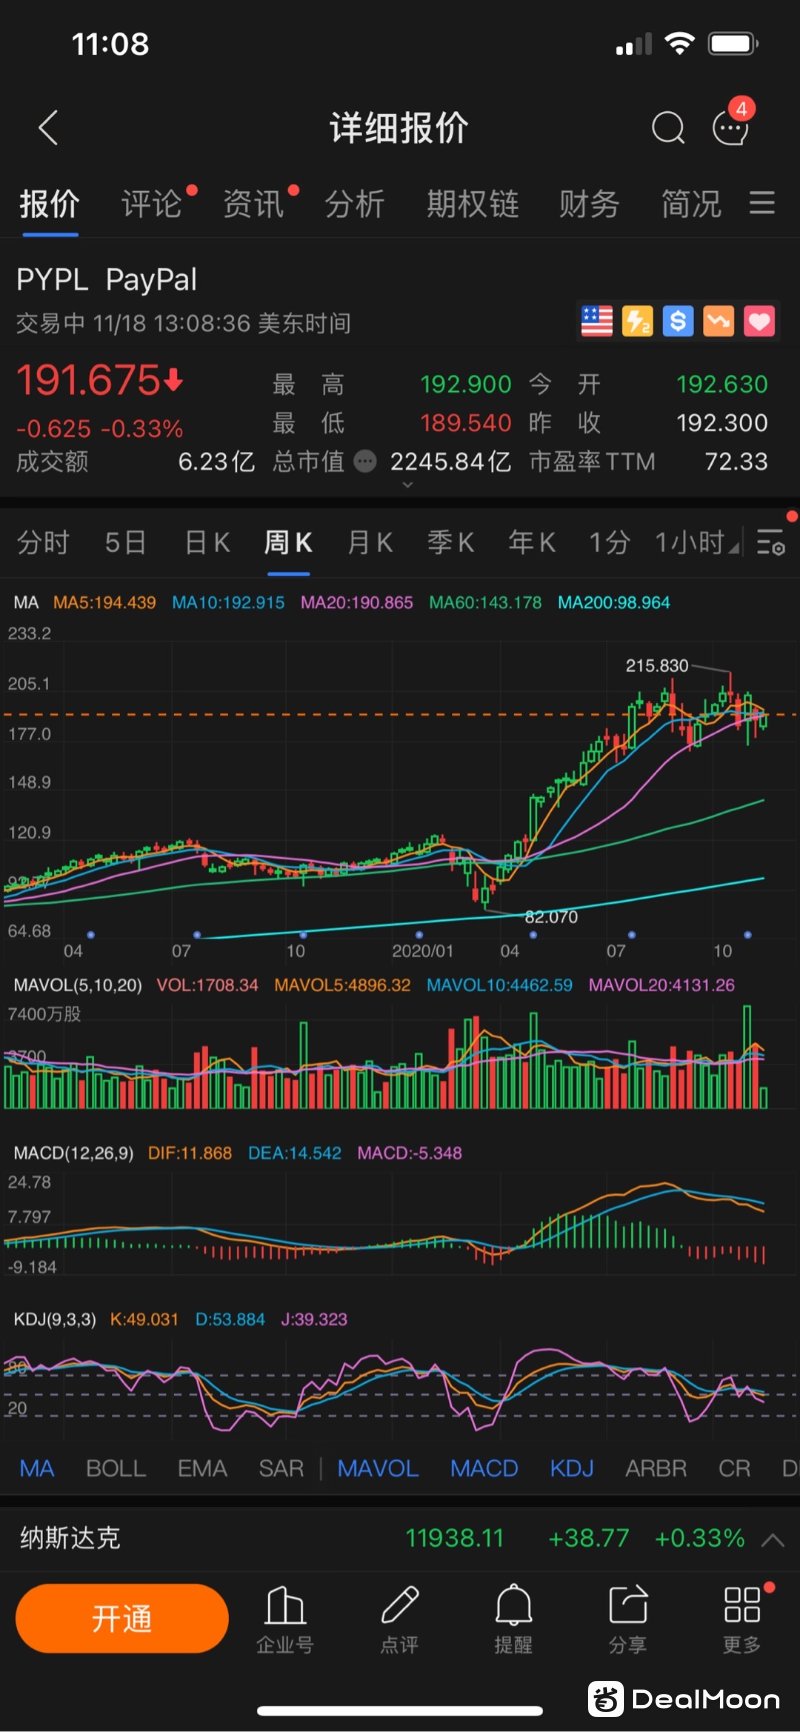Tap the PYPL PayPal stock title
The image size is (800, 1732).
107,280
